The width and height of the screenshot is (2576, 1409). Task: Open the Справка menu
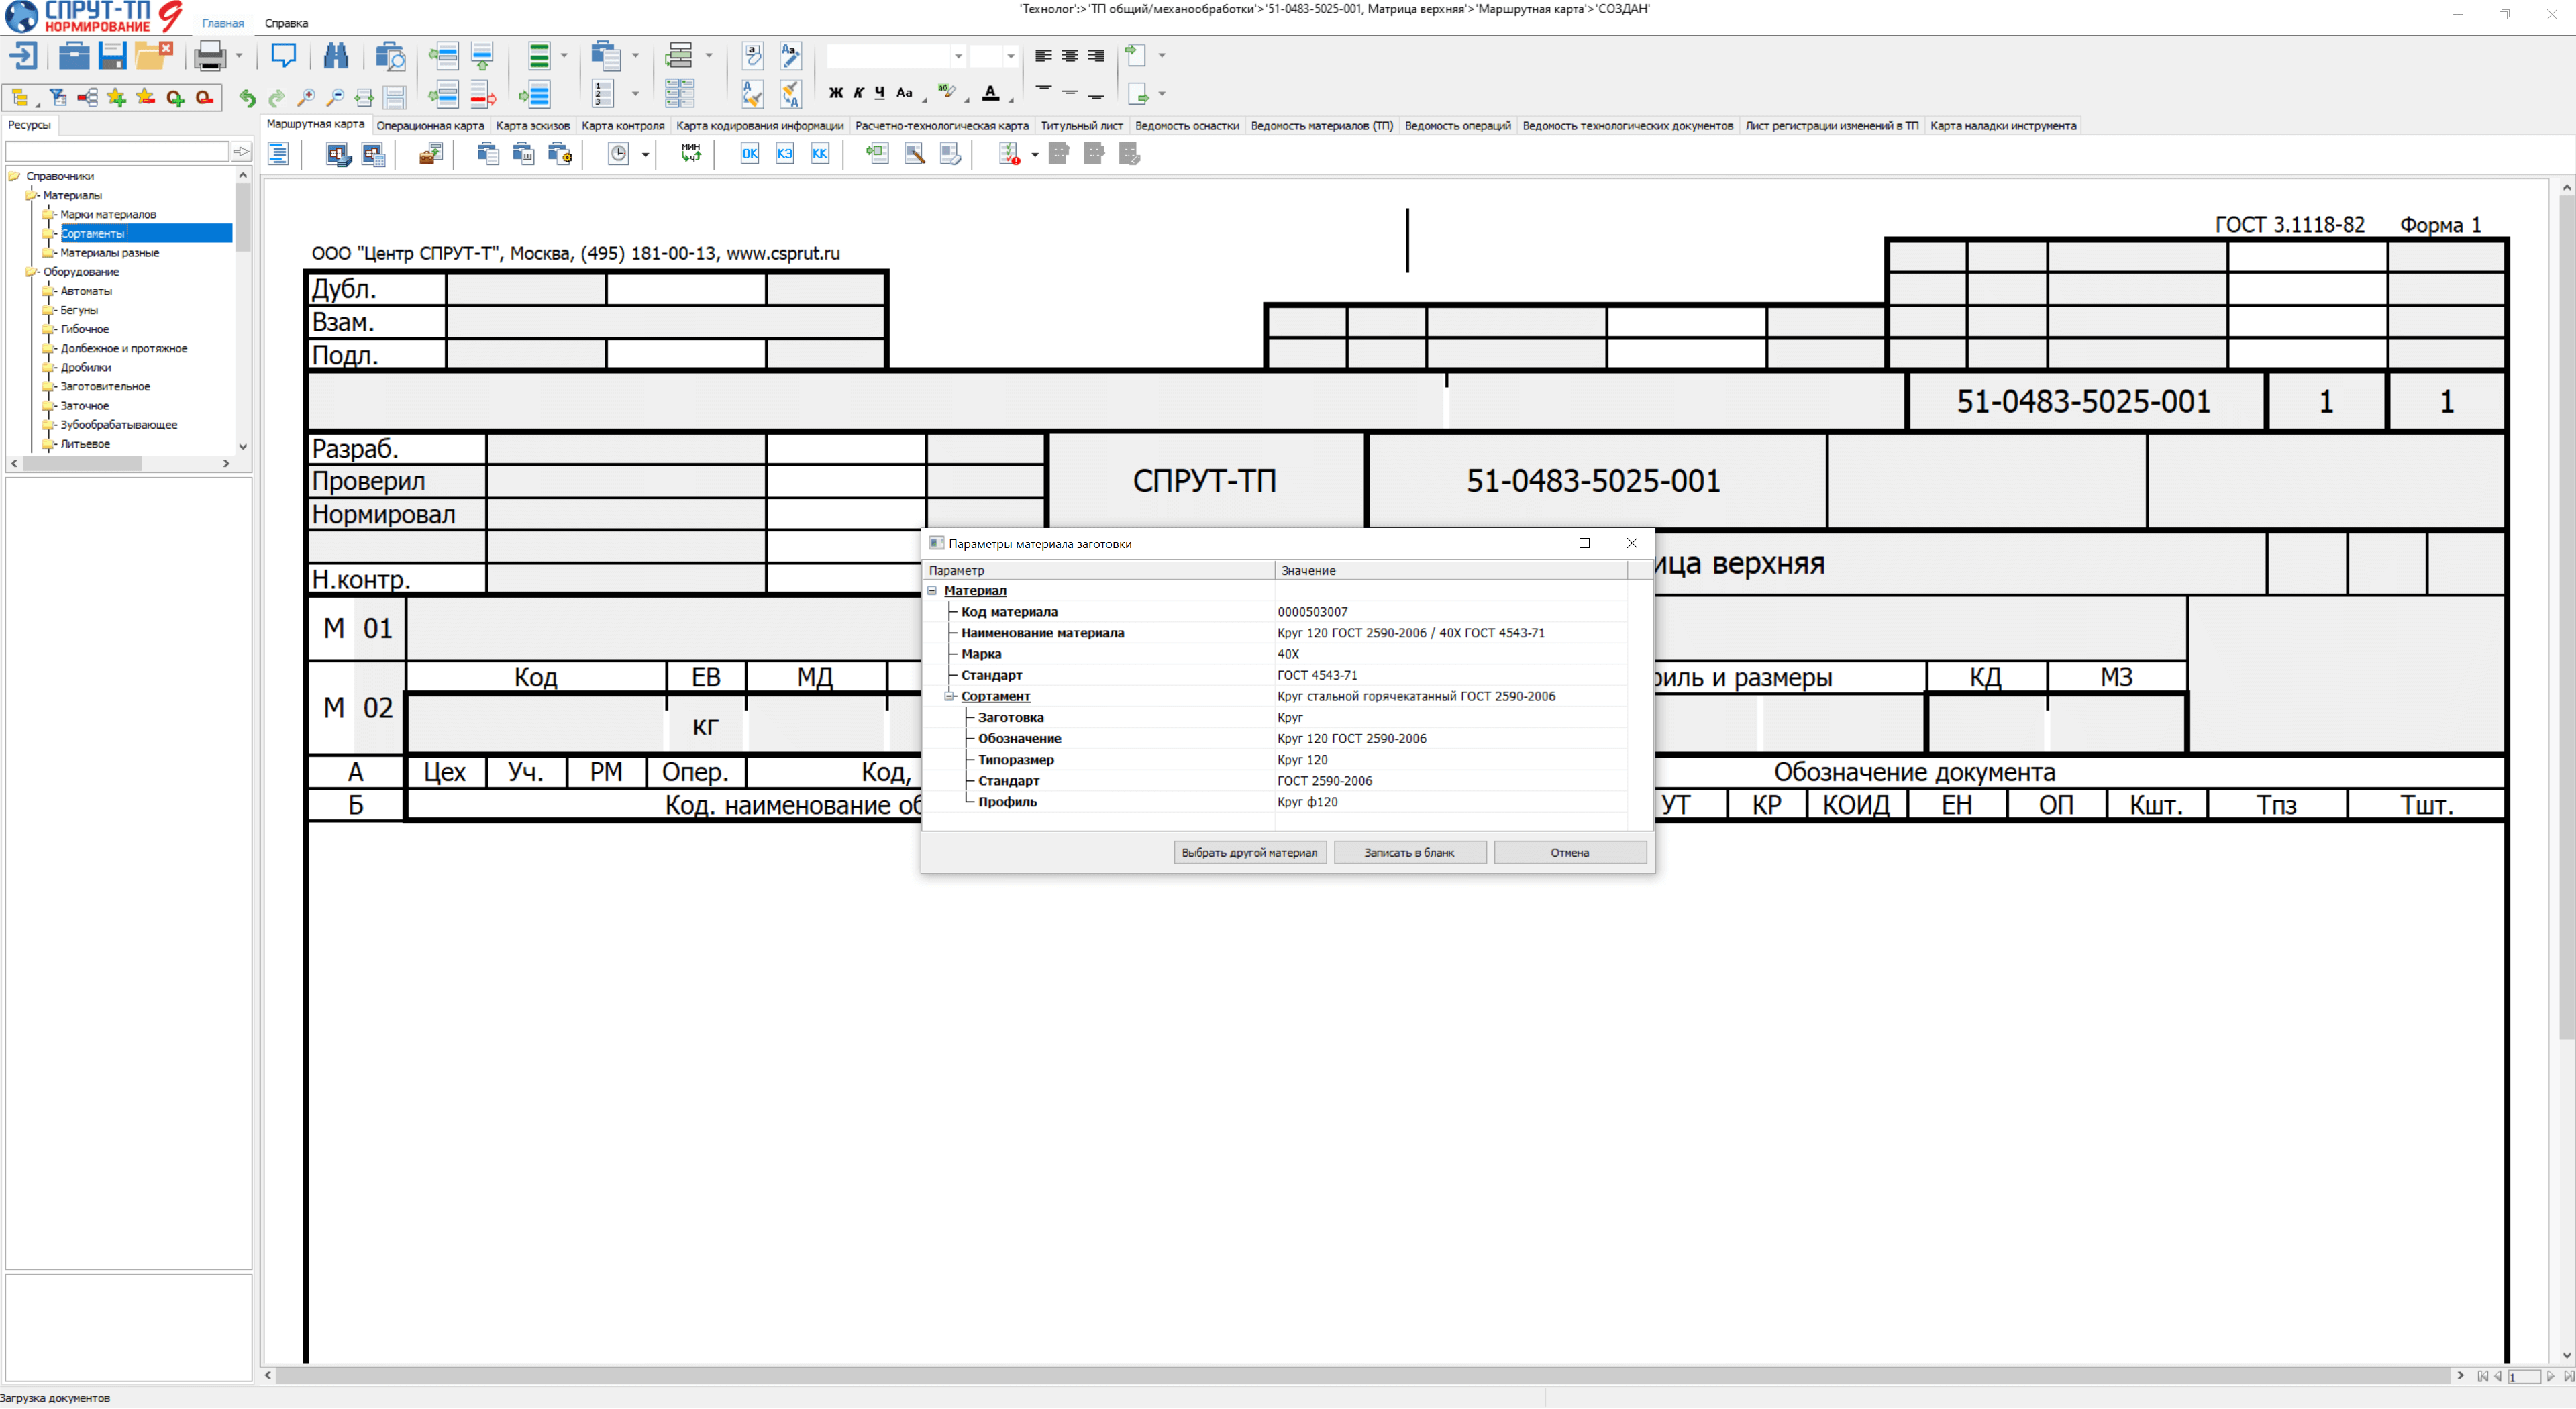[x=286, y=23]
